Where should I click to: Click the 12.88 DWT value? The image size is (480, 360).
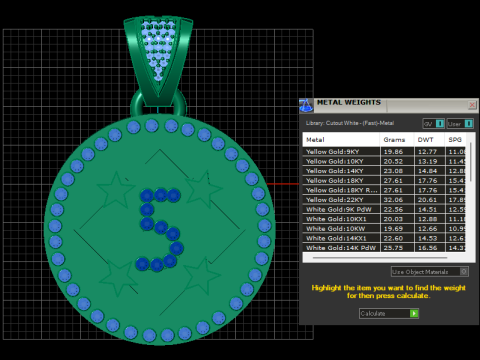427,219
